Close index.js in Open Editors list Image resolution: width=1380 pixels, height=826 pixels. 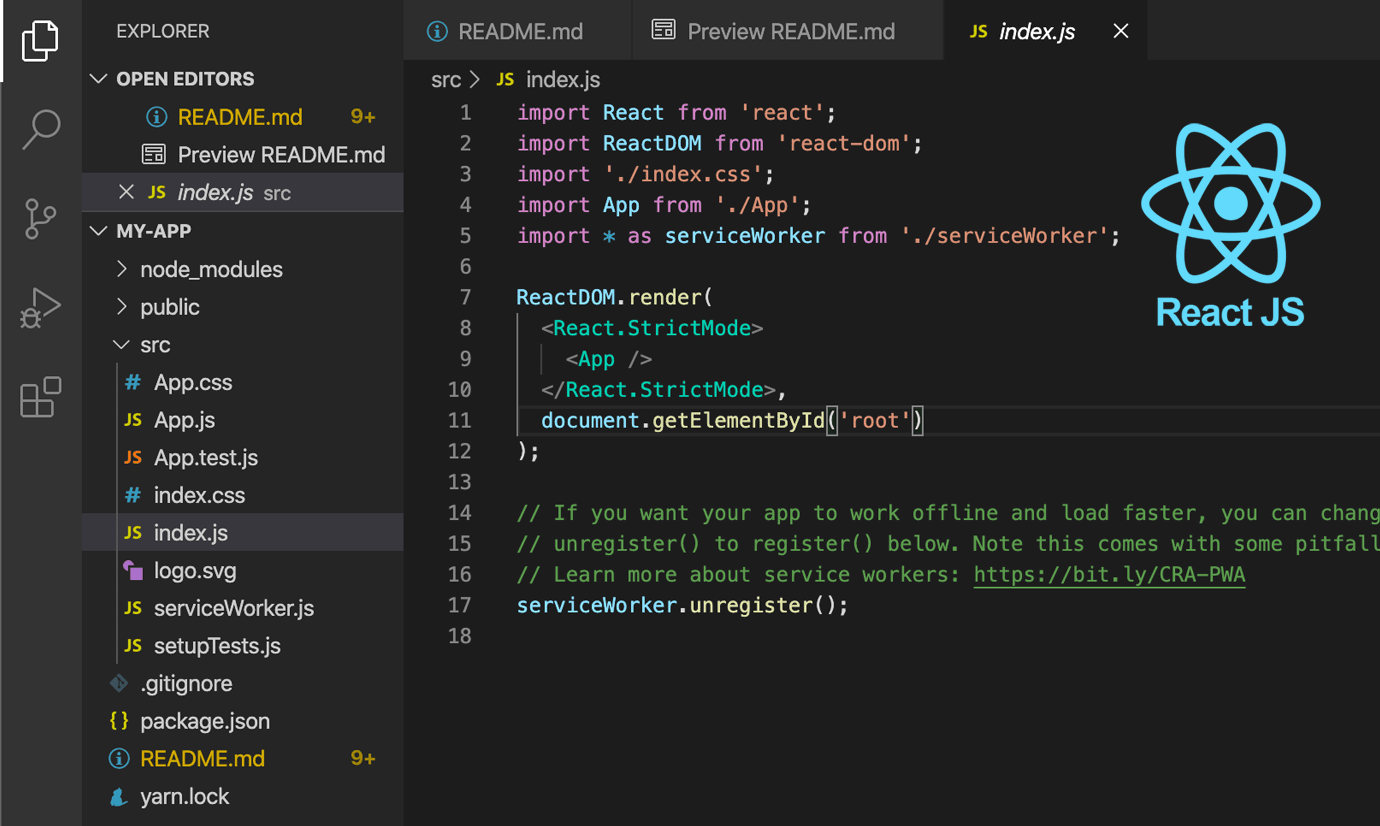[x=126, y=192]
